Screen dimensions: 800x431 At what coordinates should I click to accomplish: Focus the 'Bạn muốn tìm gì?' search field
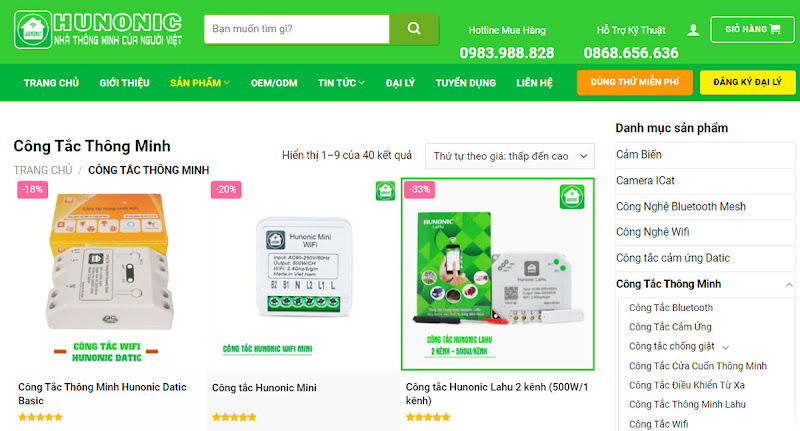[296, 29]
